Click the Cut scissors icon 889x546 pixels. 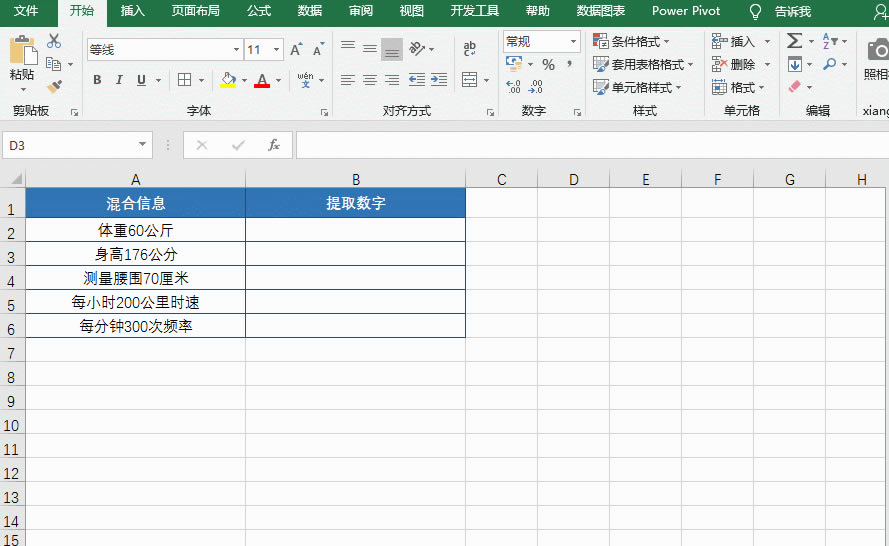click(54, 41)
